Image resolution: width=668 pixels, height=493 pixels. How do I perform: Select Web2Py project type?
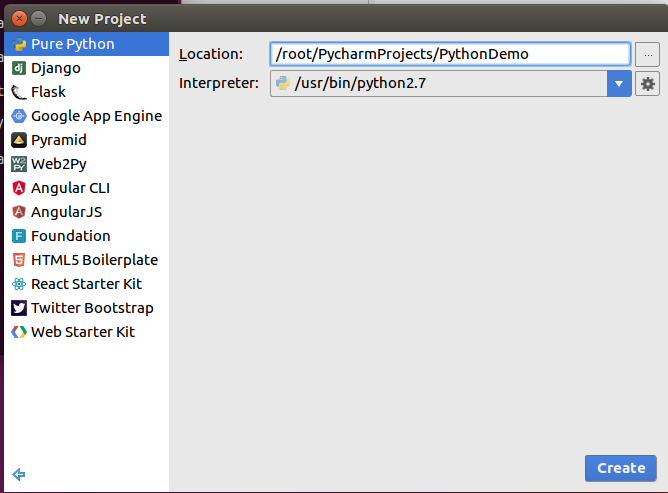tap(86, 164)
